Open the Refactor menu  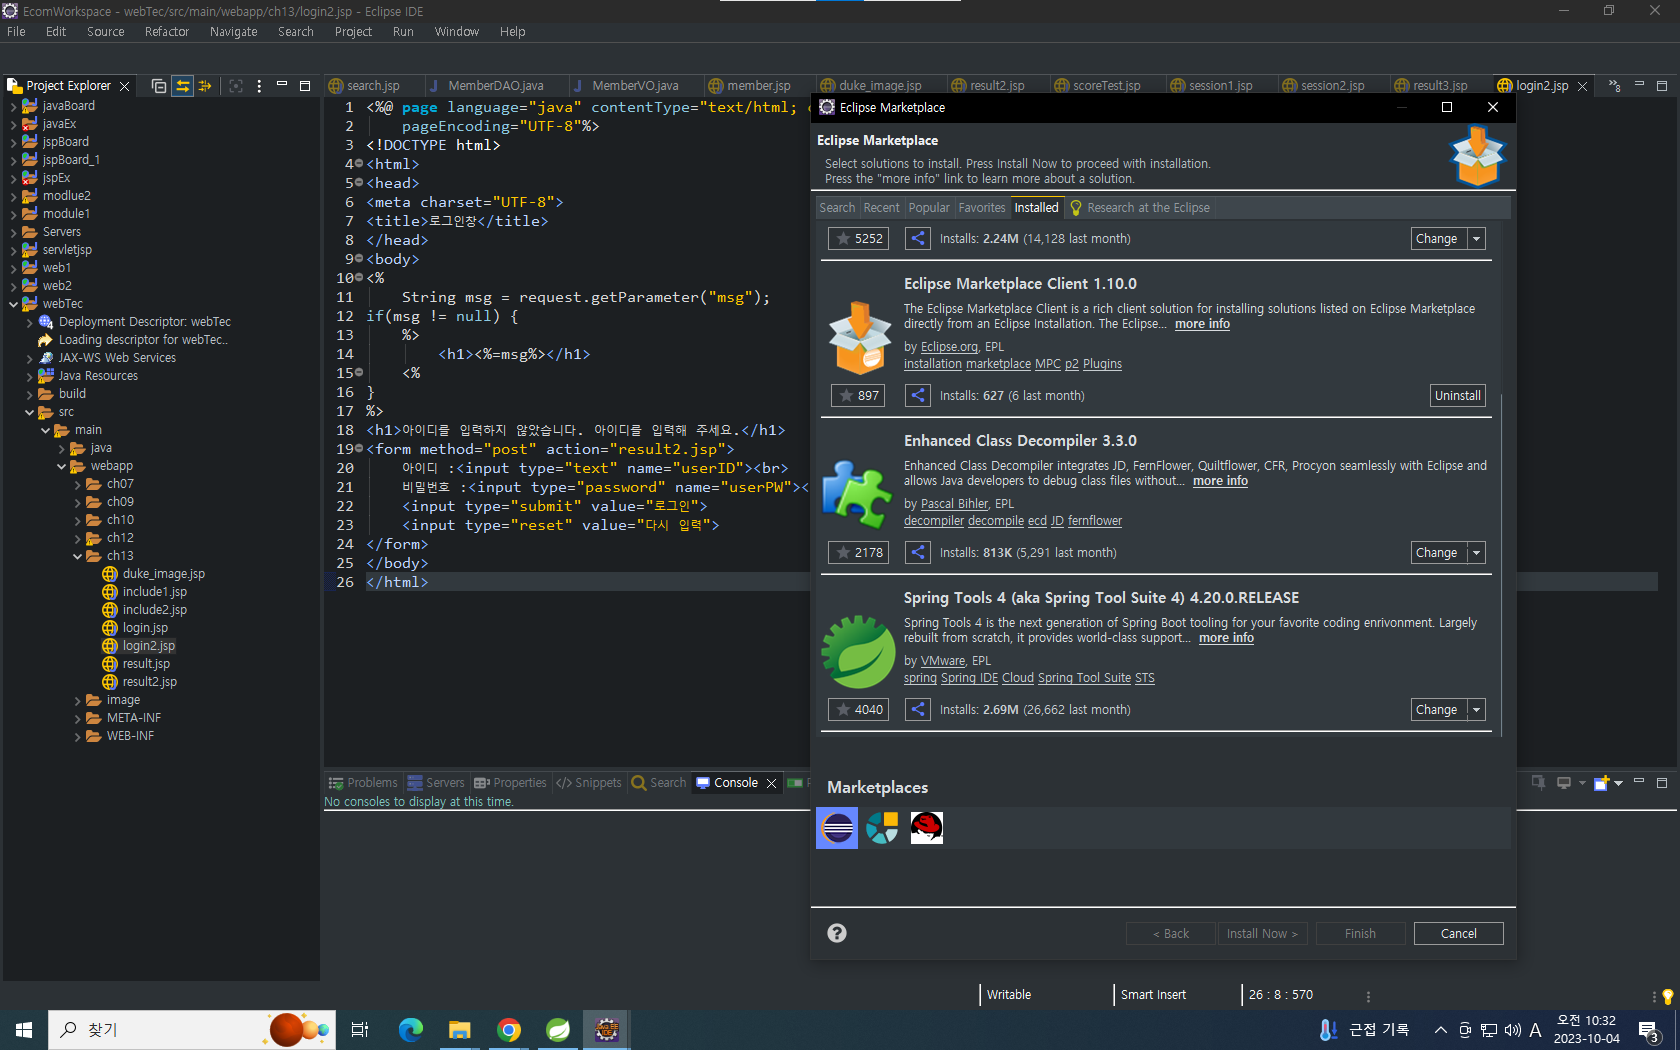tap(167, 32)
